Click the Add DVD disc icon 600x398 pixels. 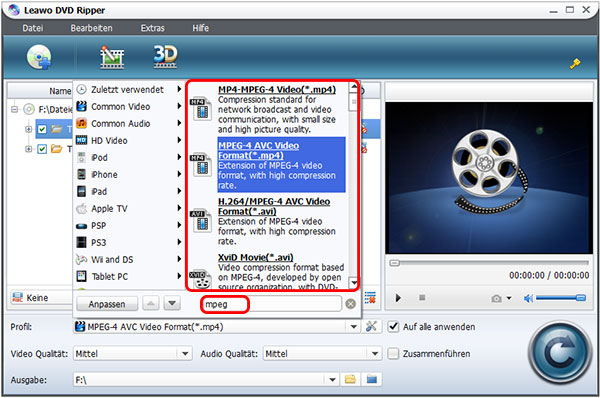[39, 57]
